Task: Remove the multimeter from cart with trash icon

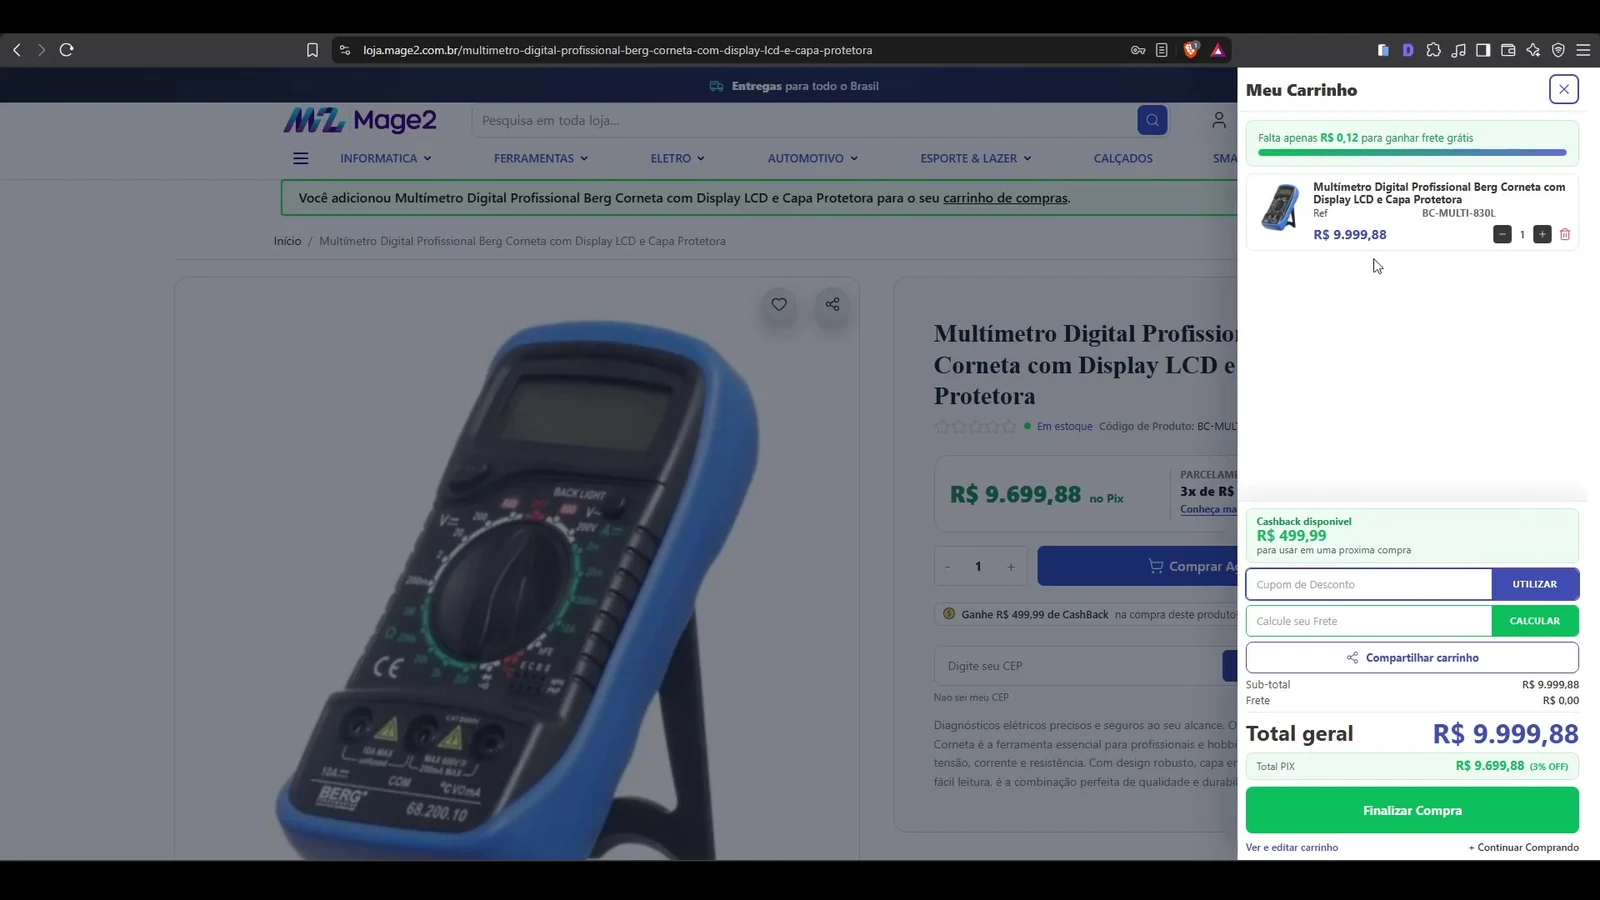Action: pos(1565,234)
